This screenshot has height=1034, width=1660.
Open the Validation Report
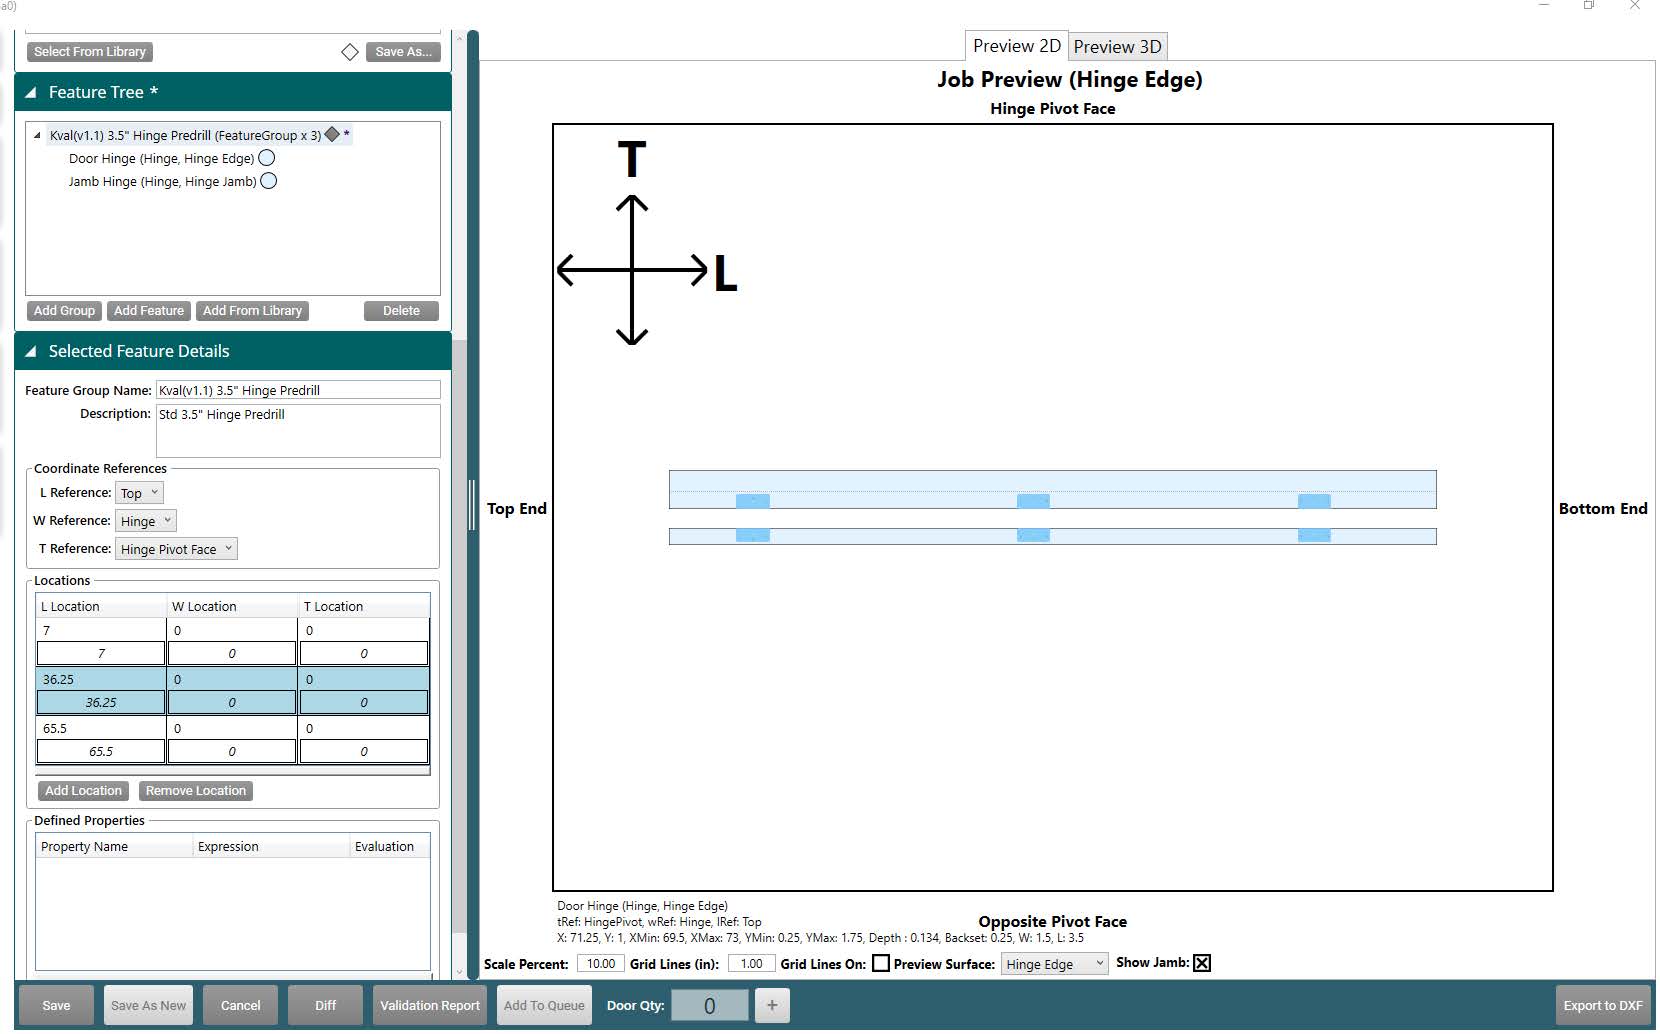430,1006
